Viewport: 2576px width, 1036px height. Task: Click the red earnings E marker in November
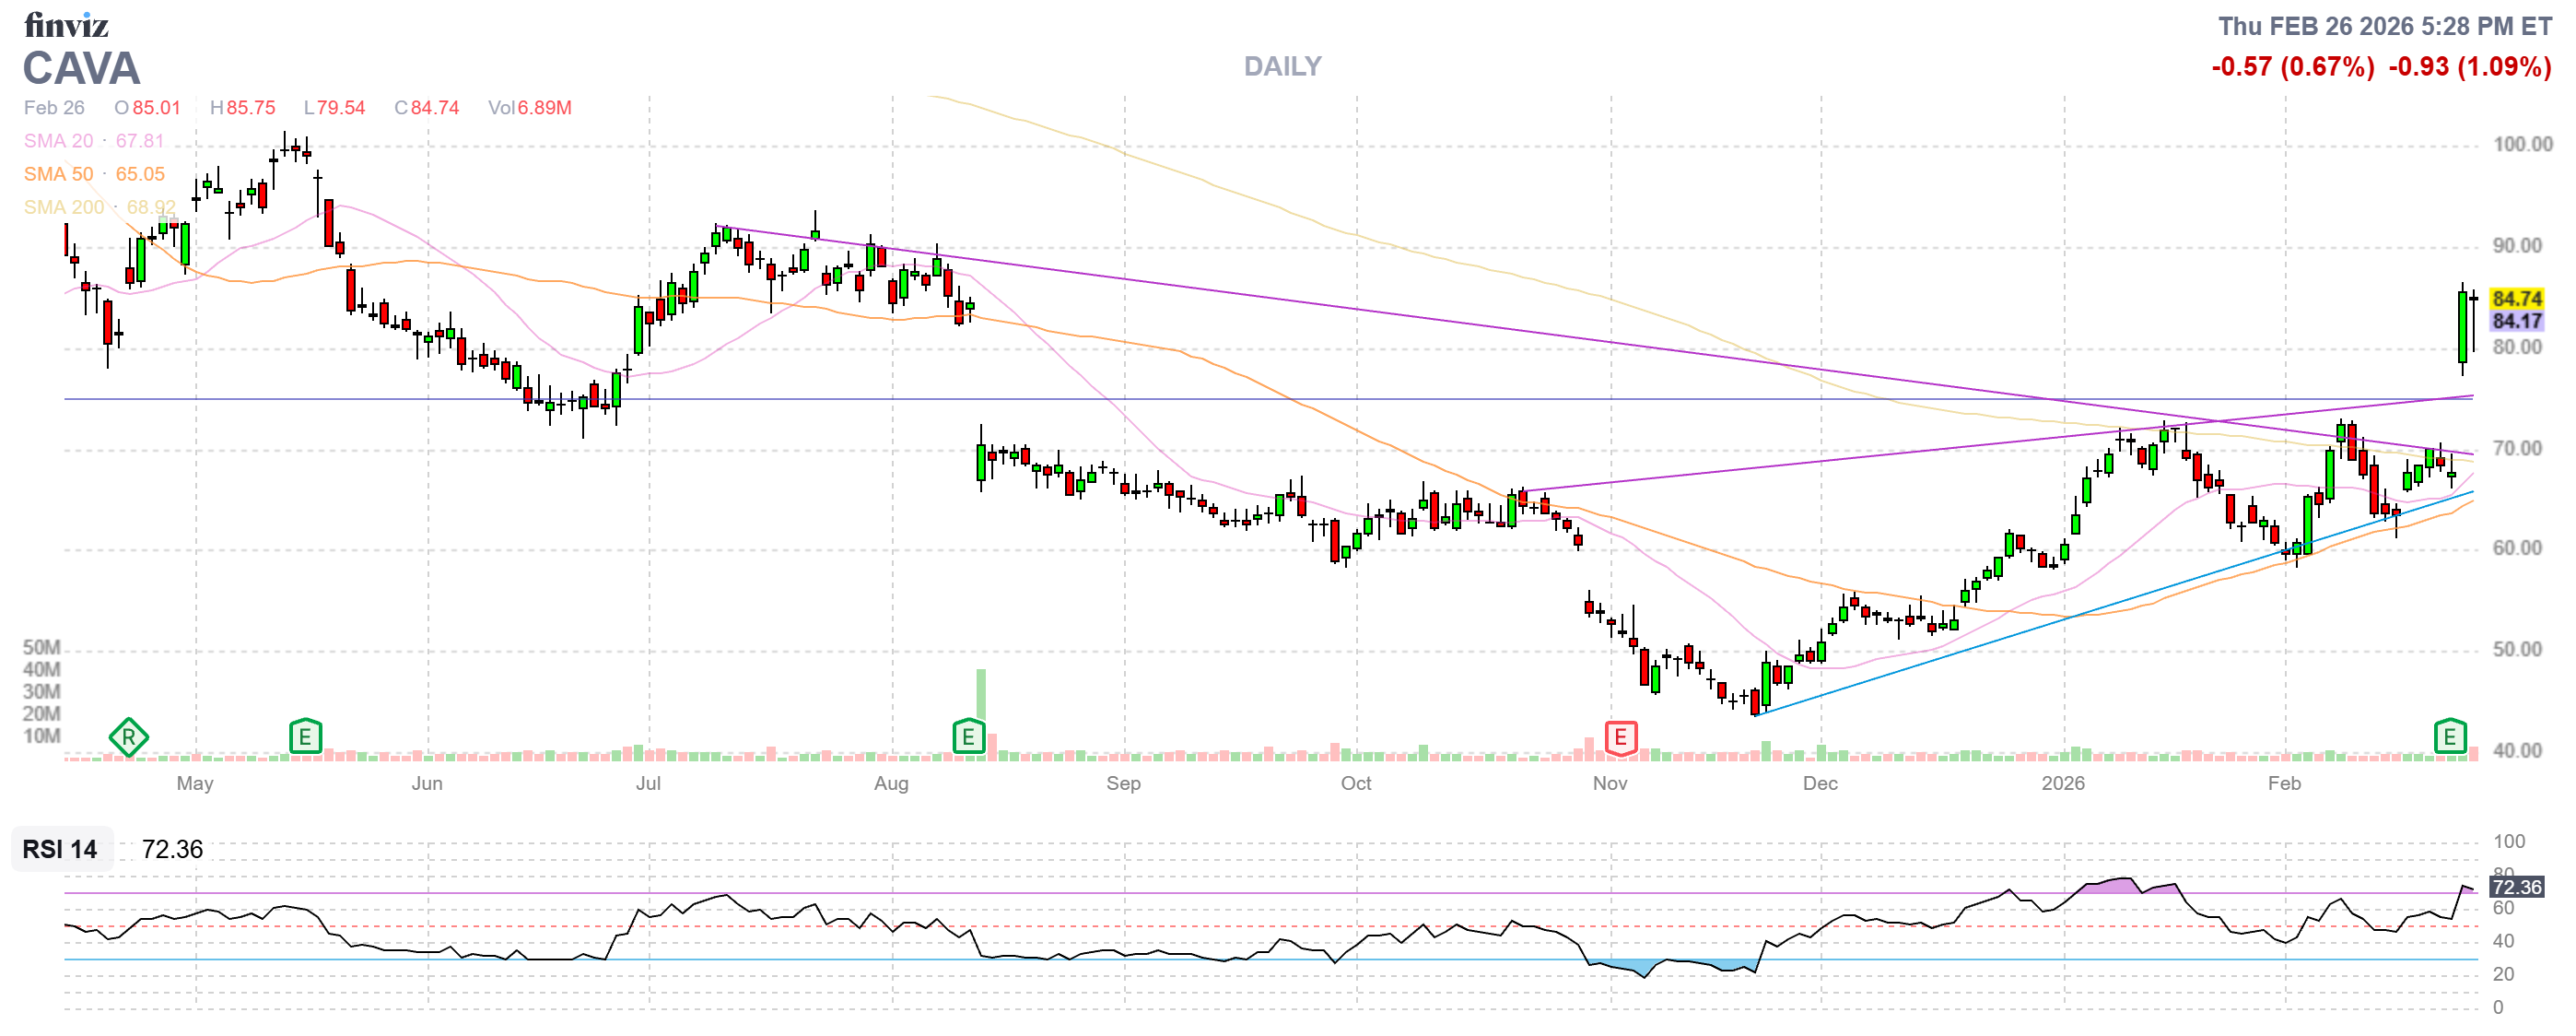1620,738
